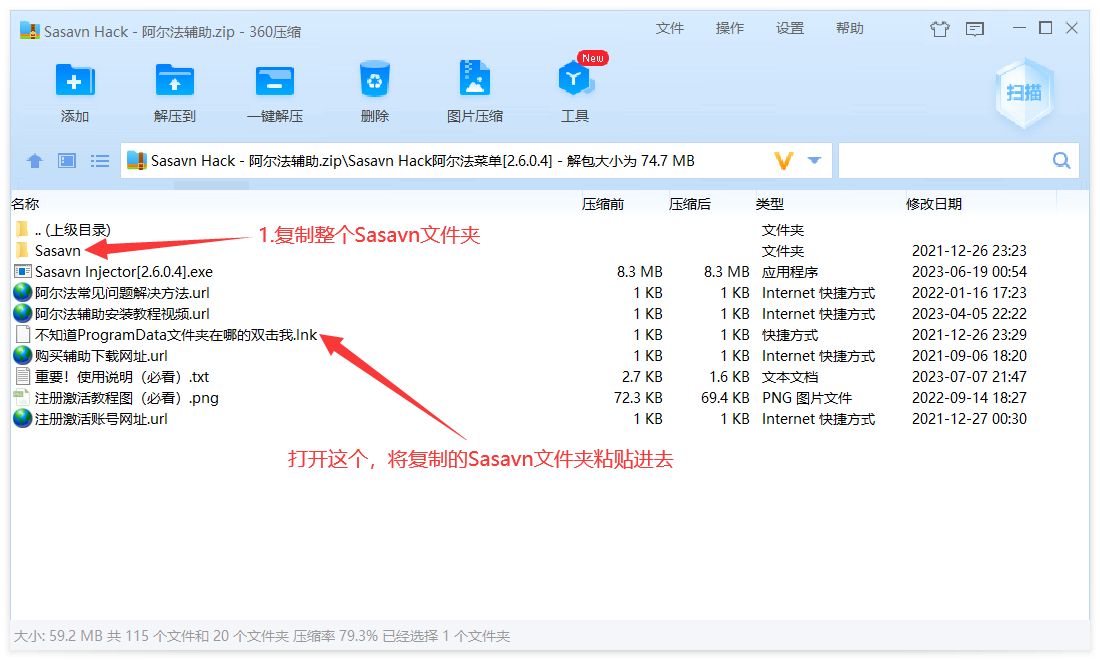The height and width of the screenshot is (660, 1100).
Task: Click the 2023-06-19 00:54 date cell
Action: tap(969, 271)
